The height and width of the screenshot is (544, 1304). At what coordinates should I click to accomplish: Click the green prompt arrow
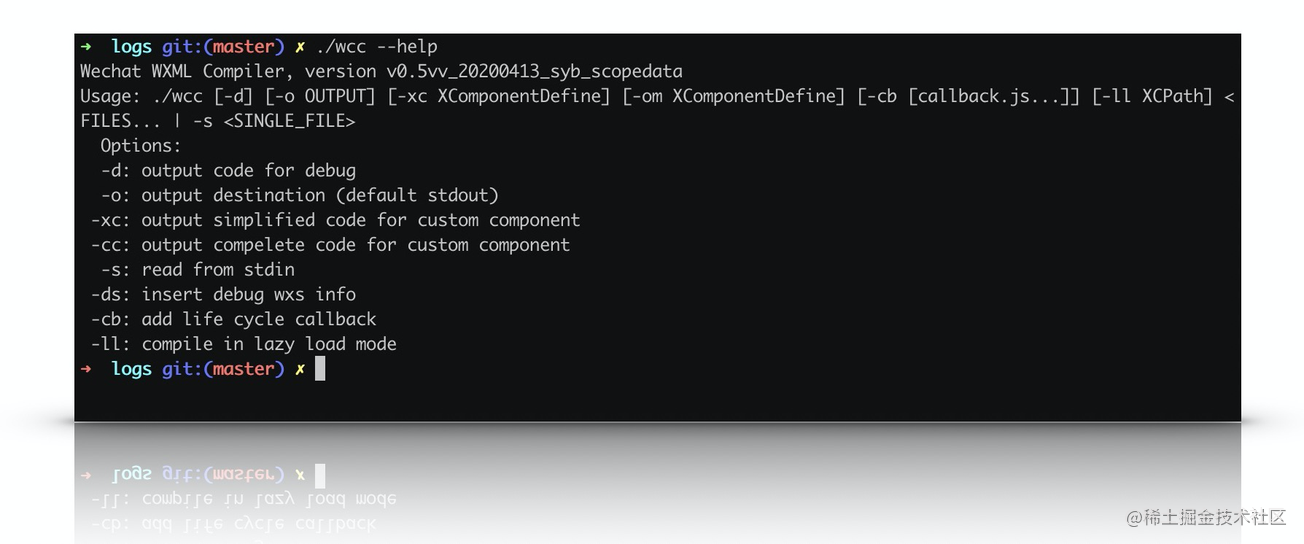(x=87, y=47)
